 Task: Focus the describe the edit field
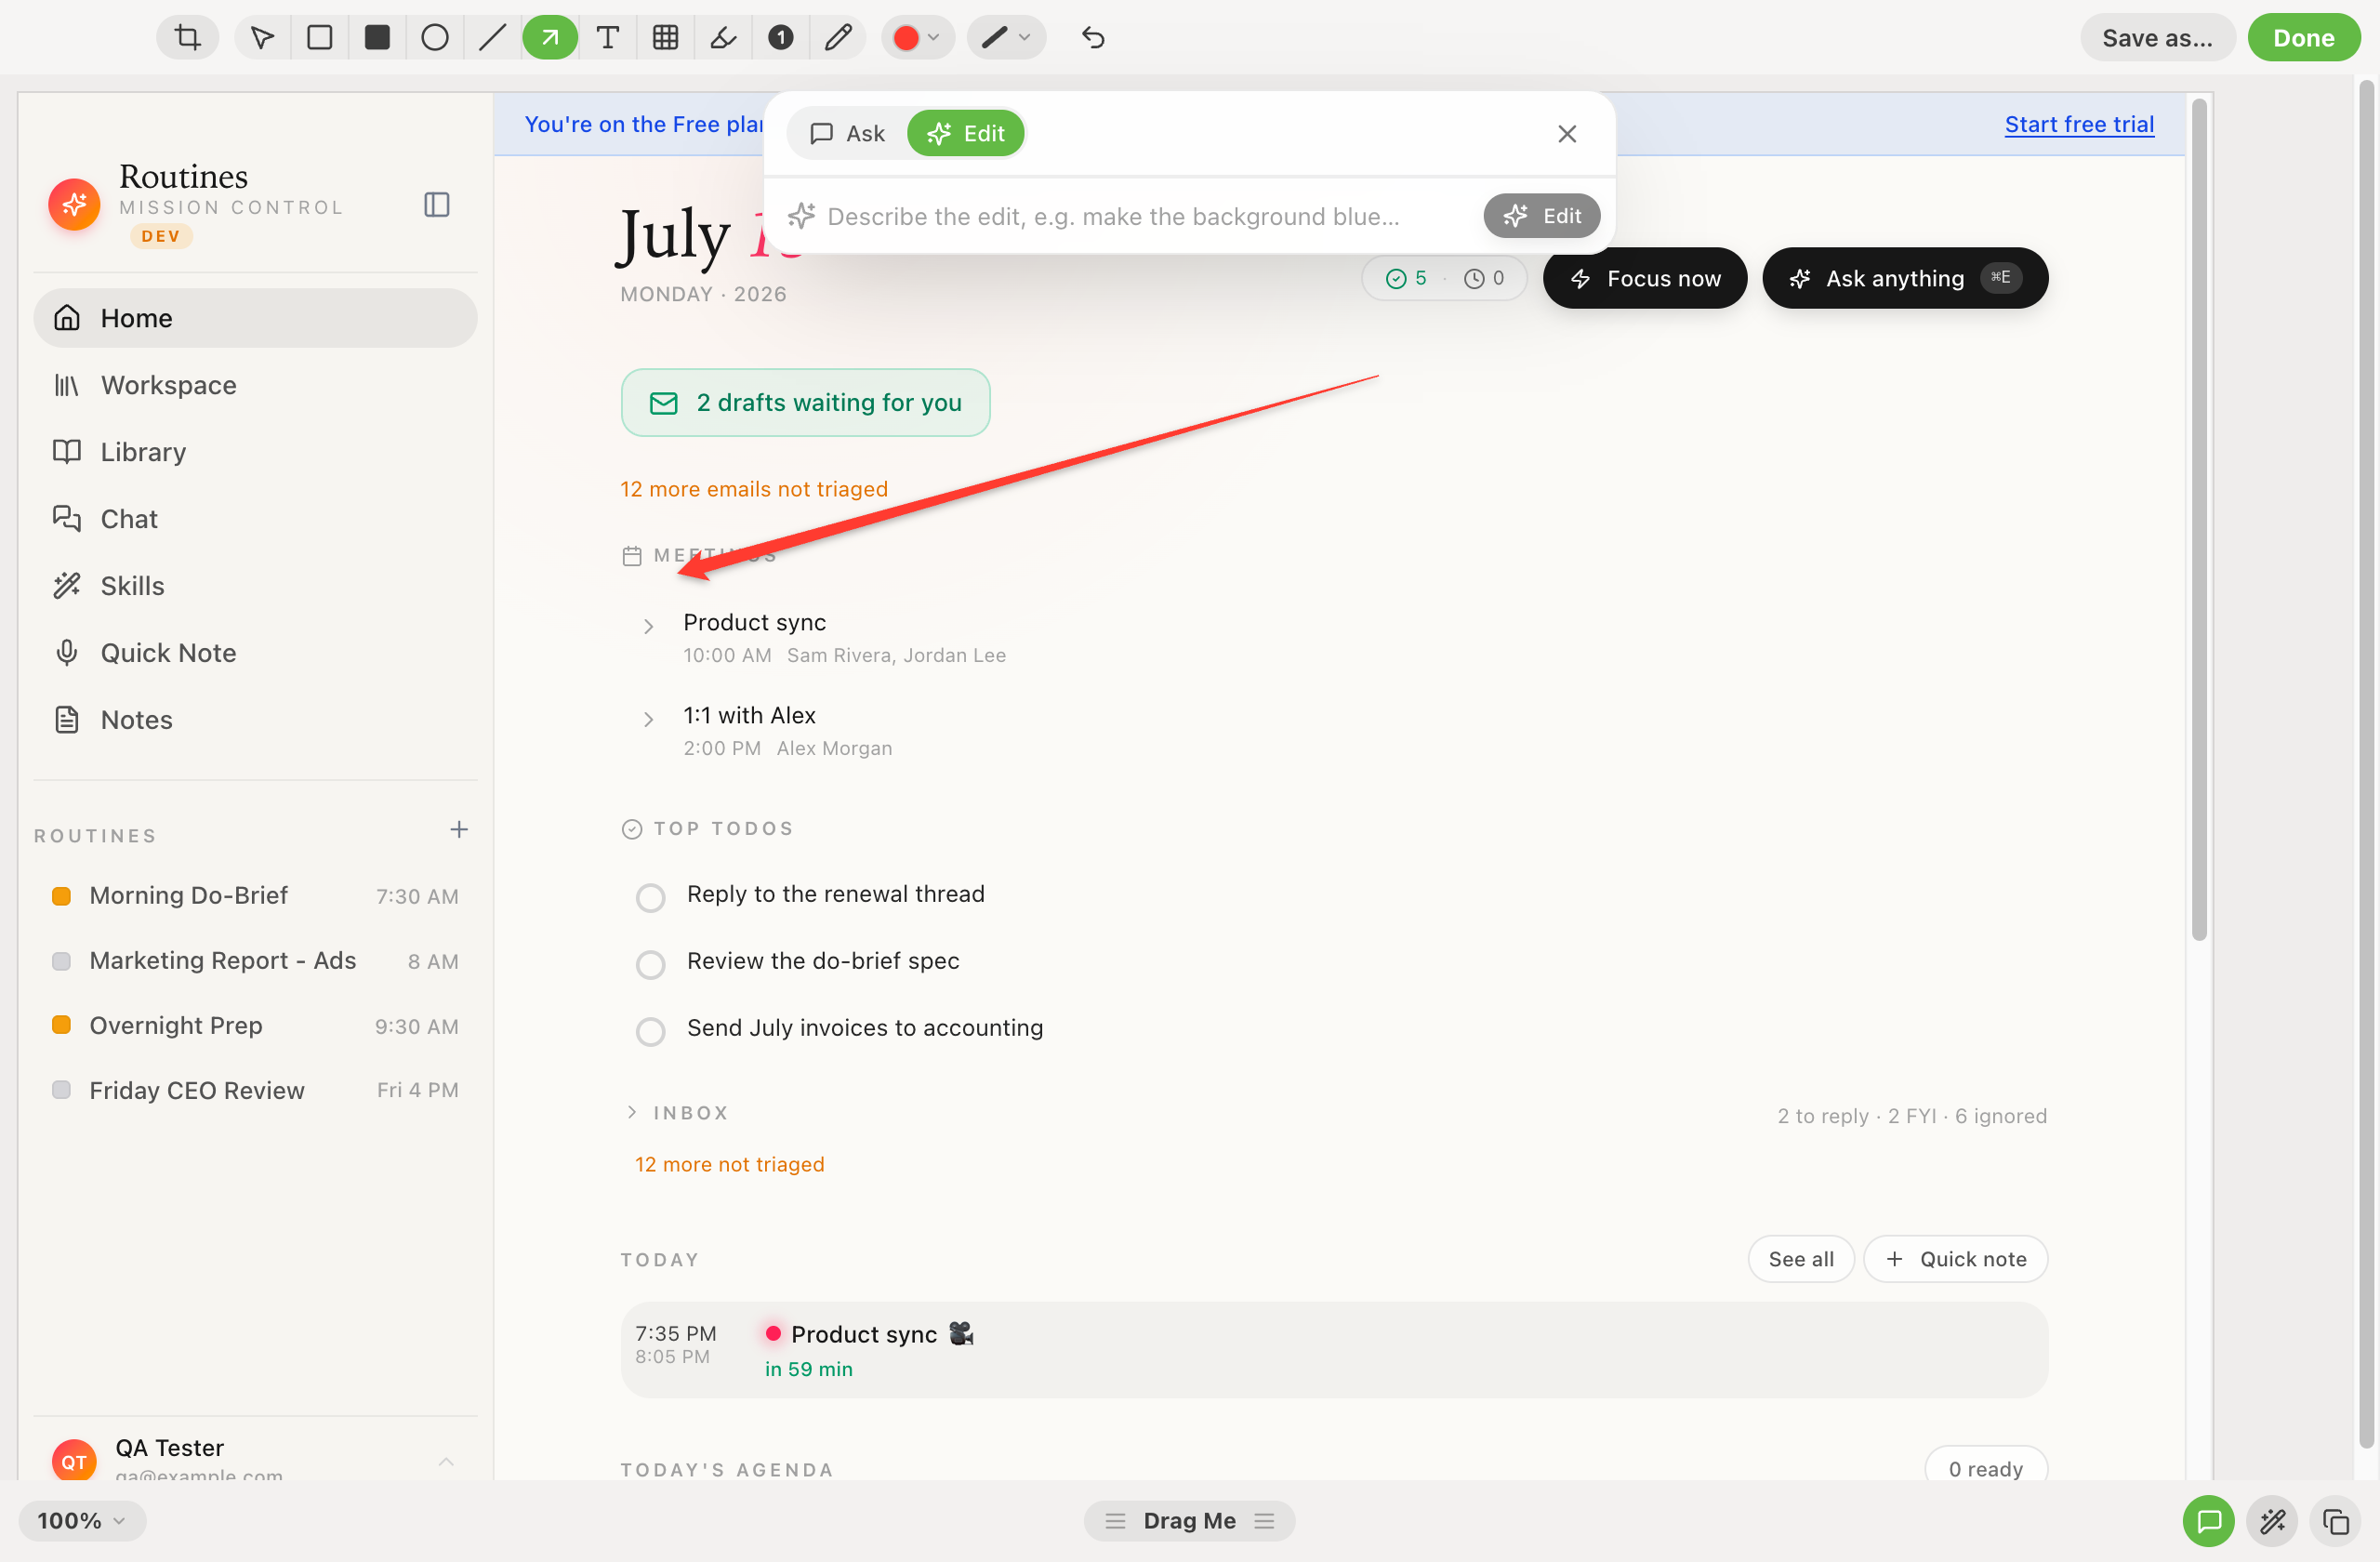[1113, 217]
